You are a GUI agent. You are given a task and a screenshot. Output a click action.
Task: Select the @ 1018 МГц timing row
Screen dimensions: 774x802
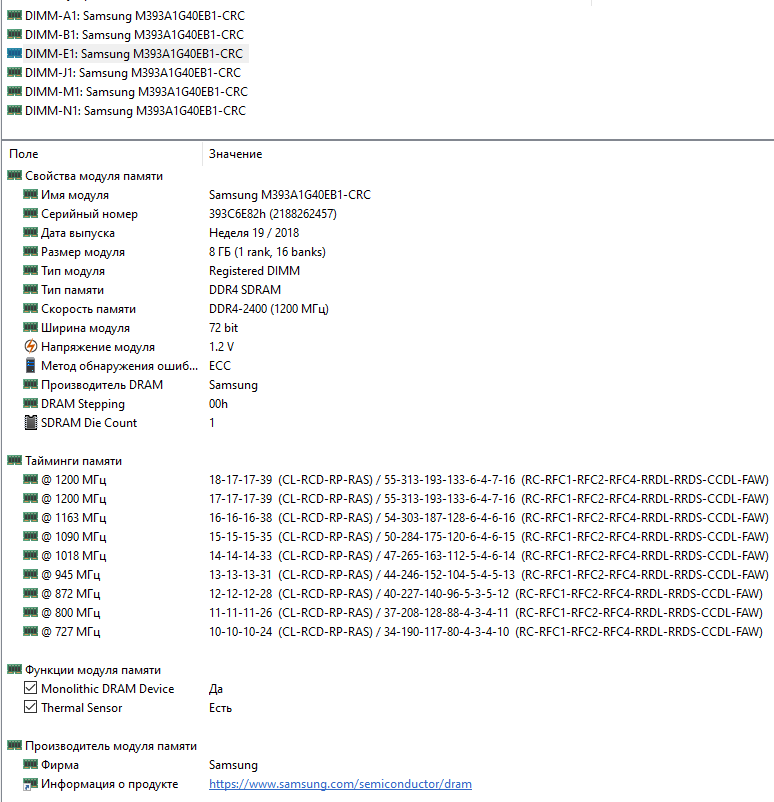pyautogui.click(x=396, y=555)
